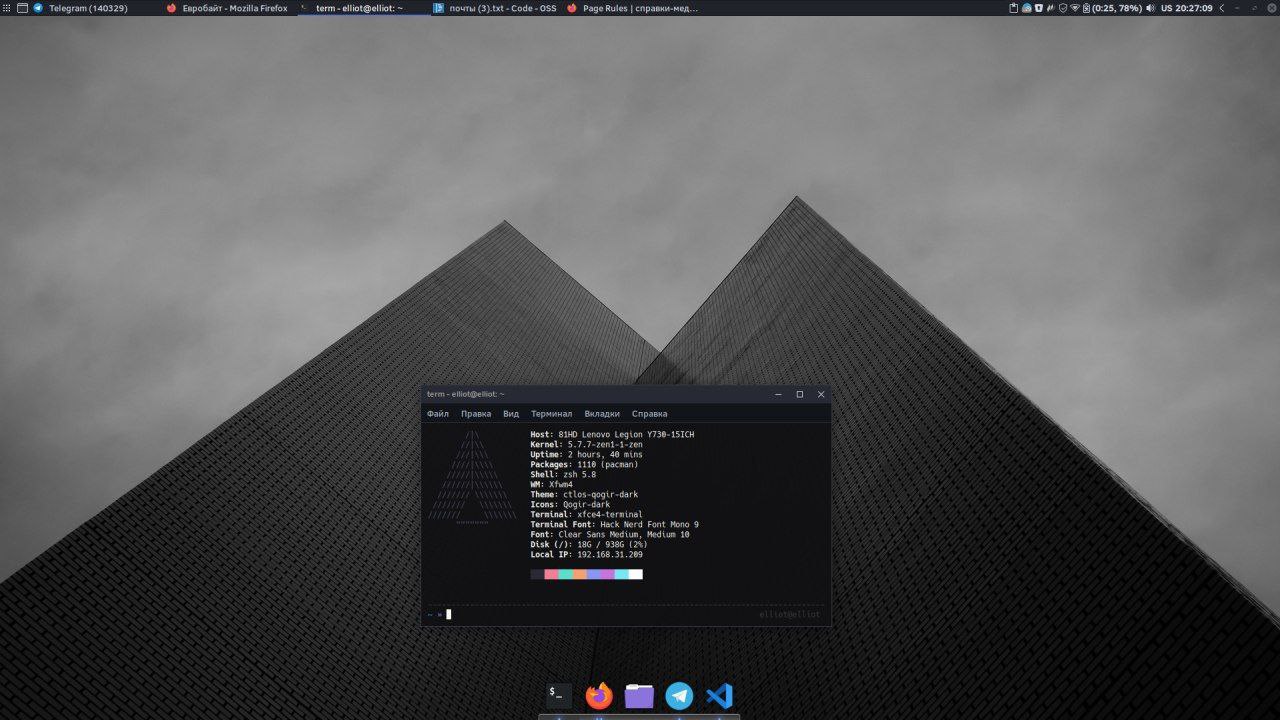Toggle the US keyboard layout indicator
Screen dimensions: 1280x720
[1166, 8]
